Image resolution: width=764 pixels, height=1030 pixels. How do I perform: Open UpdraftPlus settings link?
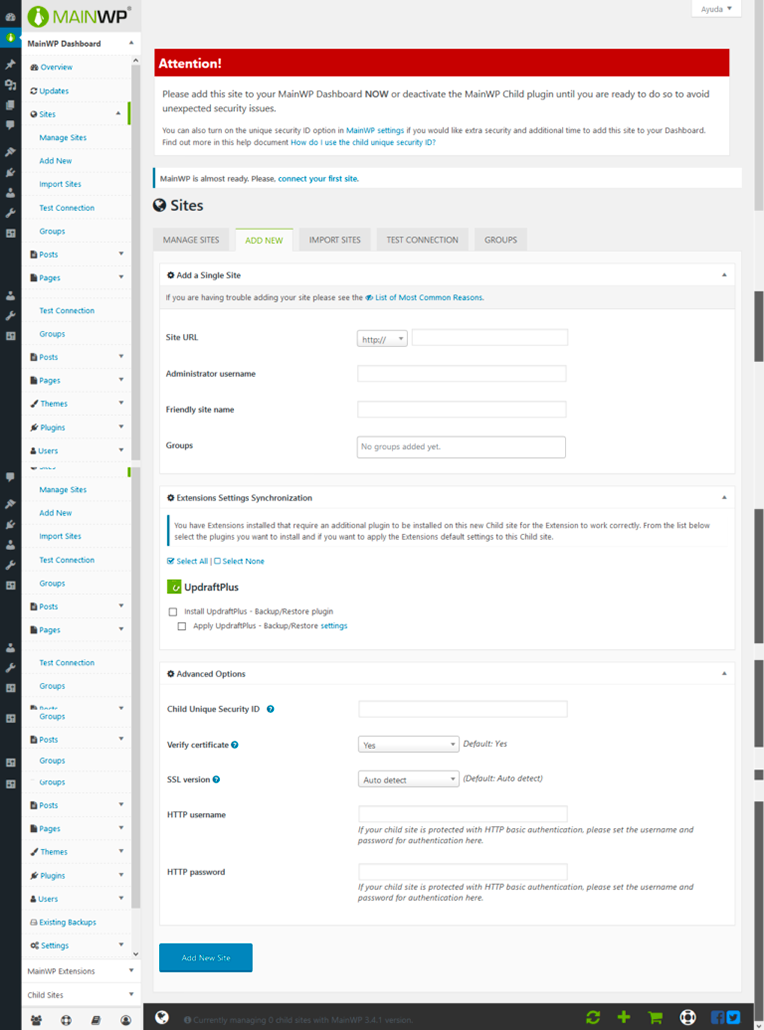click(334, 626)
